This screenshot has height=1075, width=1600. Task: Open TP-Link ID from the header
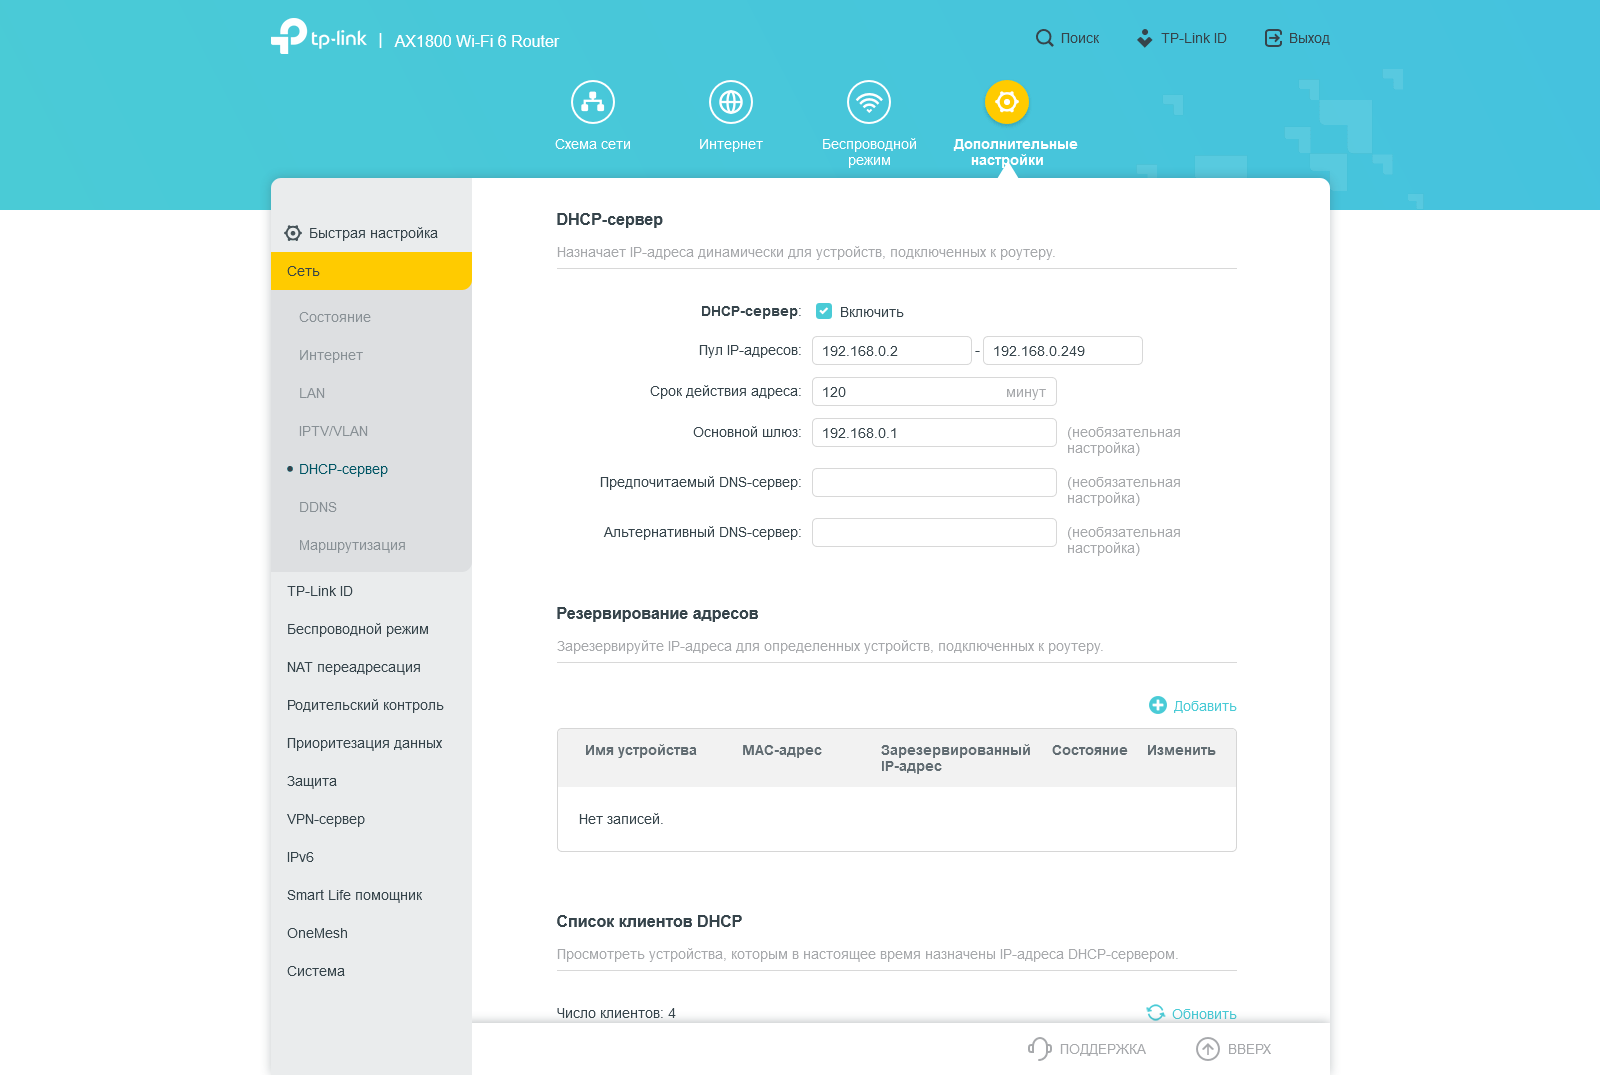point(1182,38)
